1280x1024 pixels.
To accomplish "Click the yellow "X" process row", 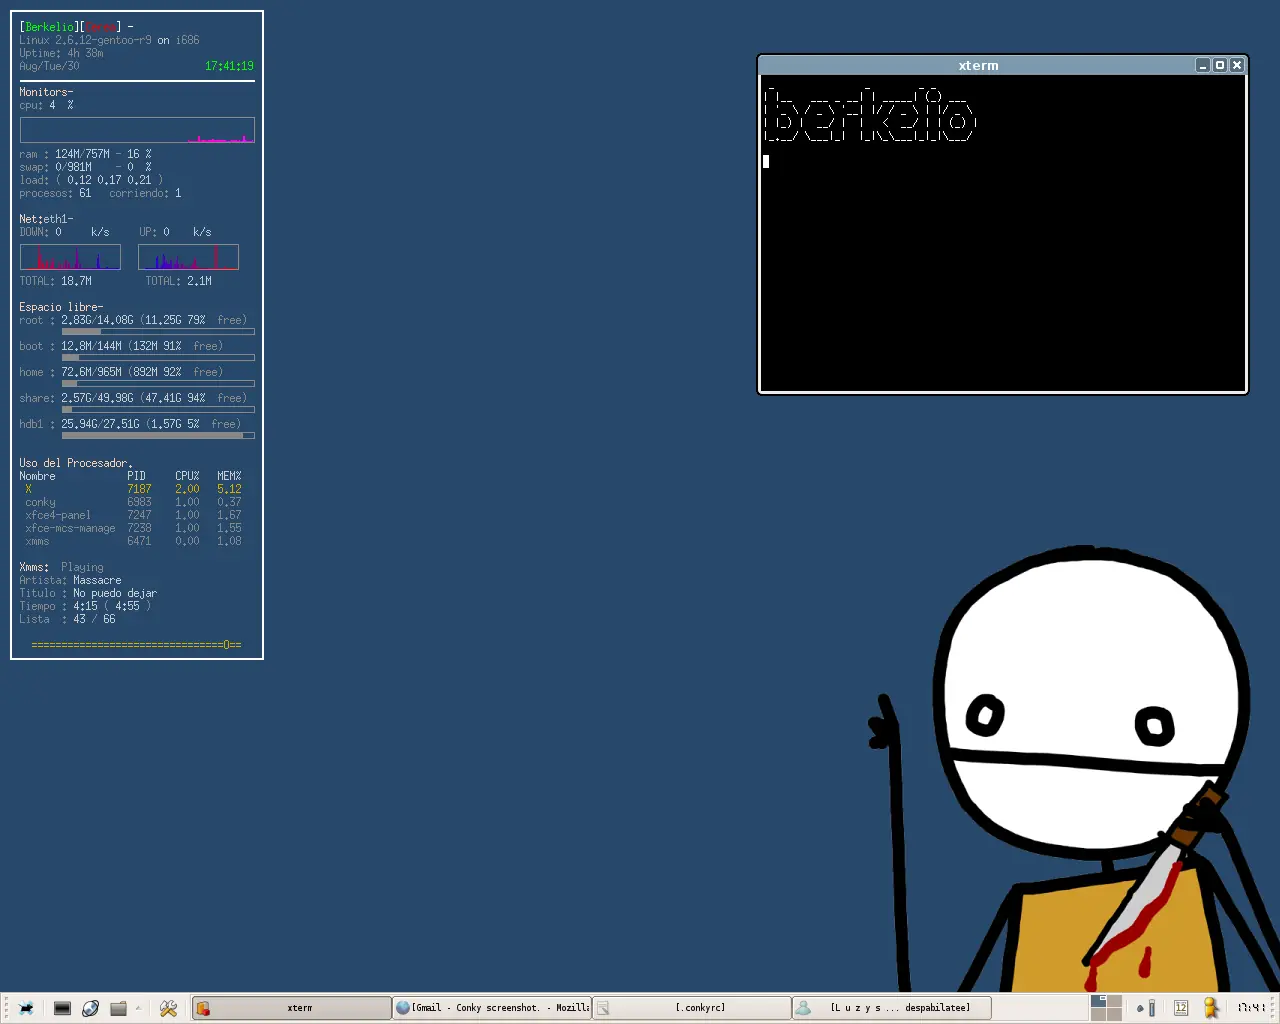I will (x=133, y=489).
